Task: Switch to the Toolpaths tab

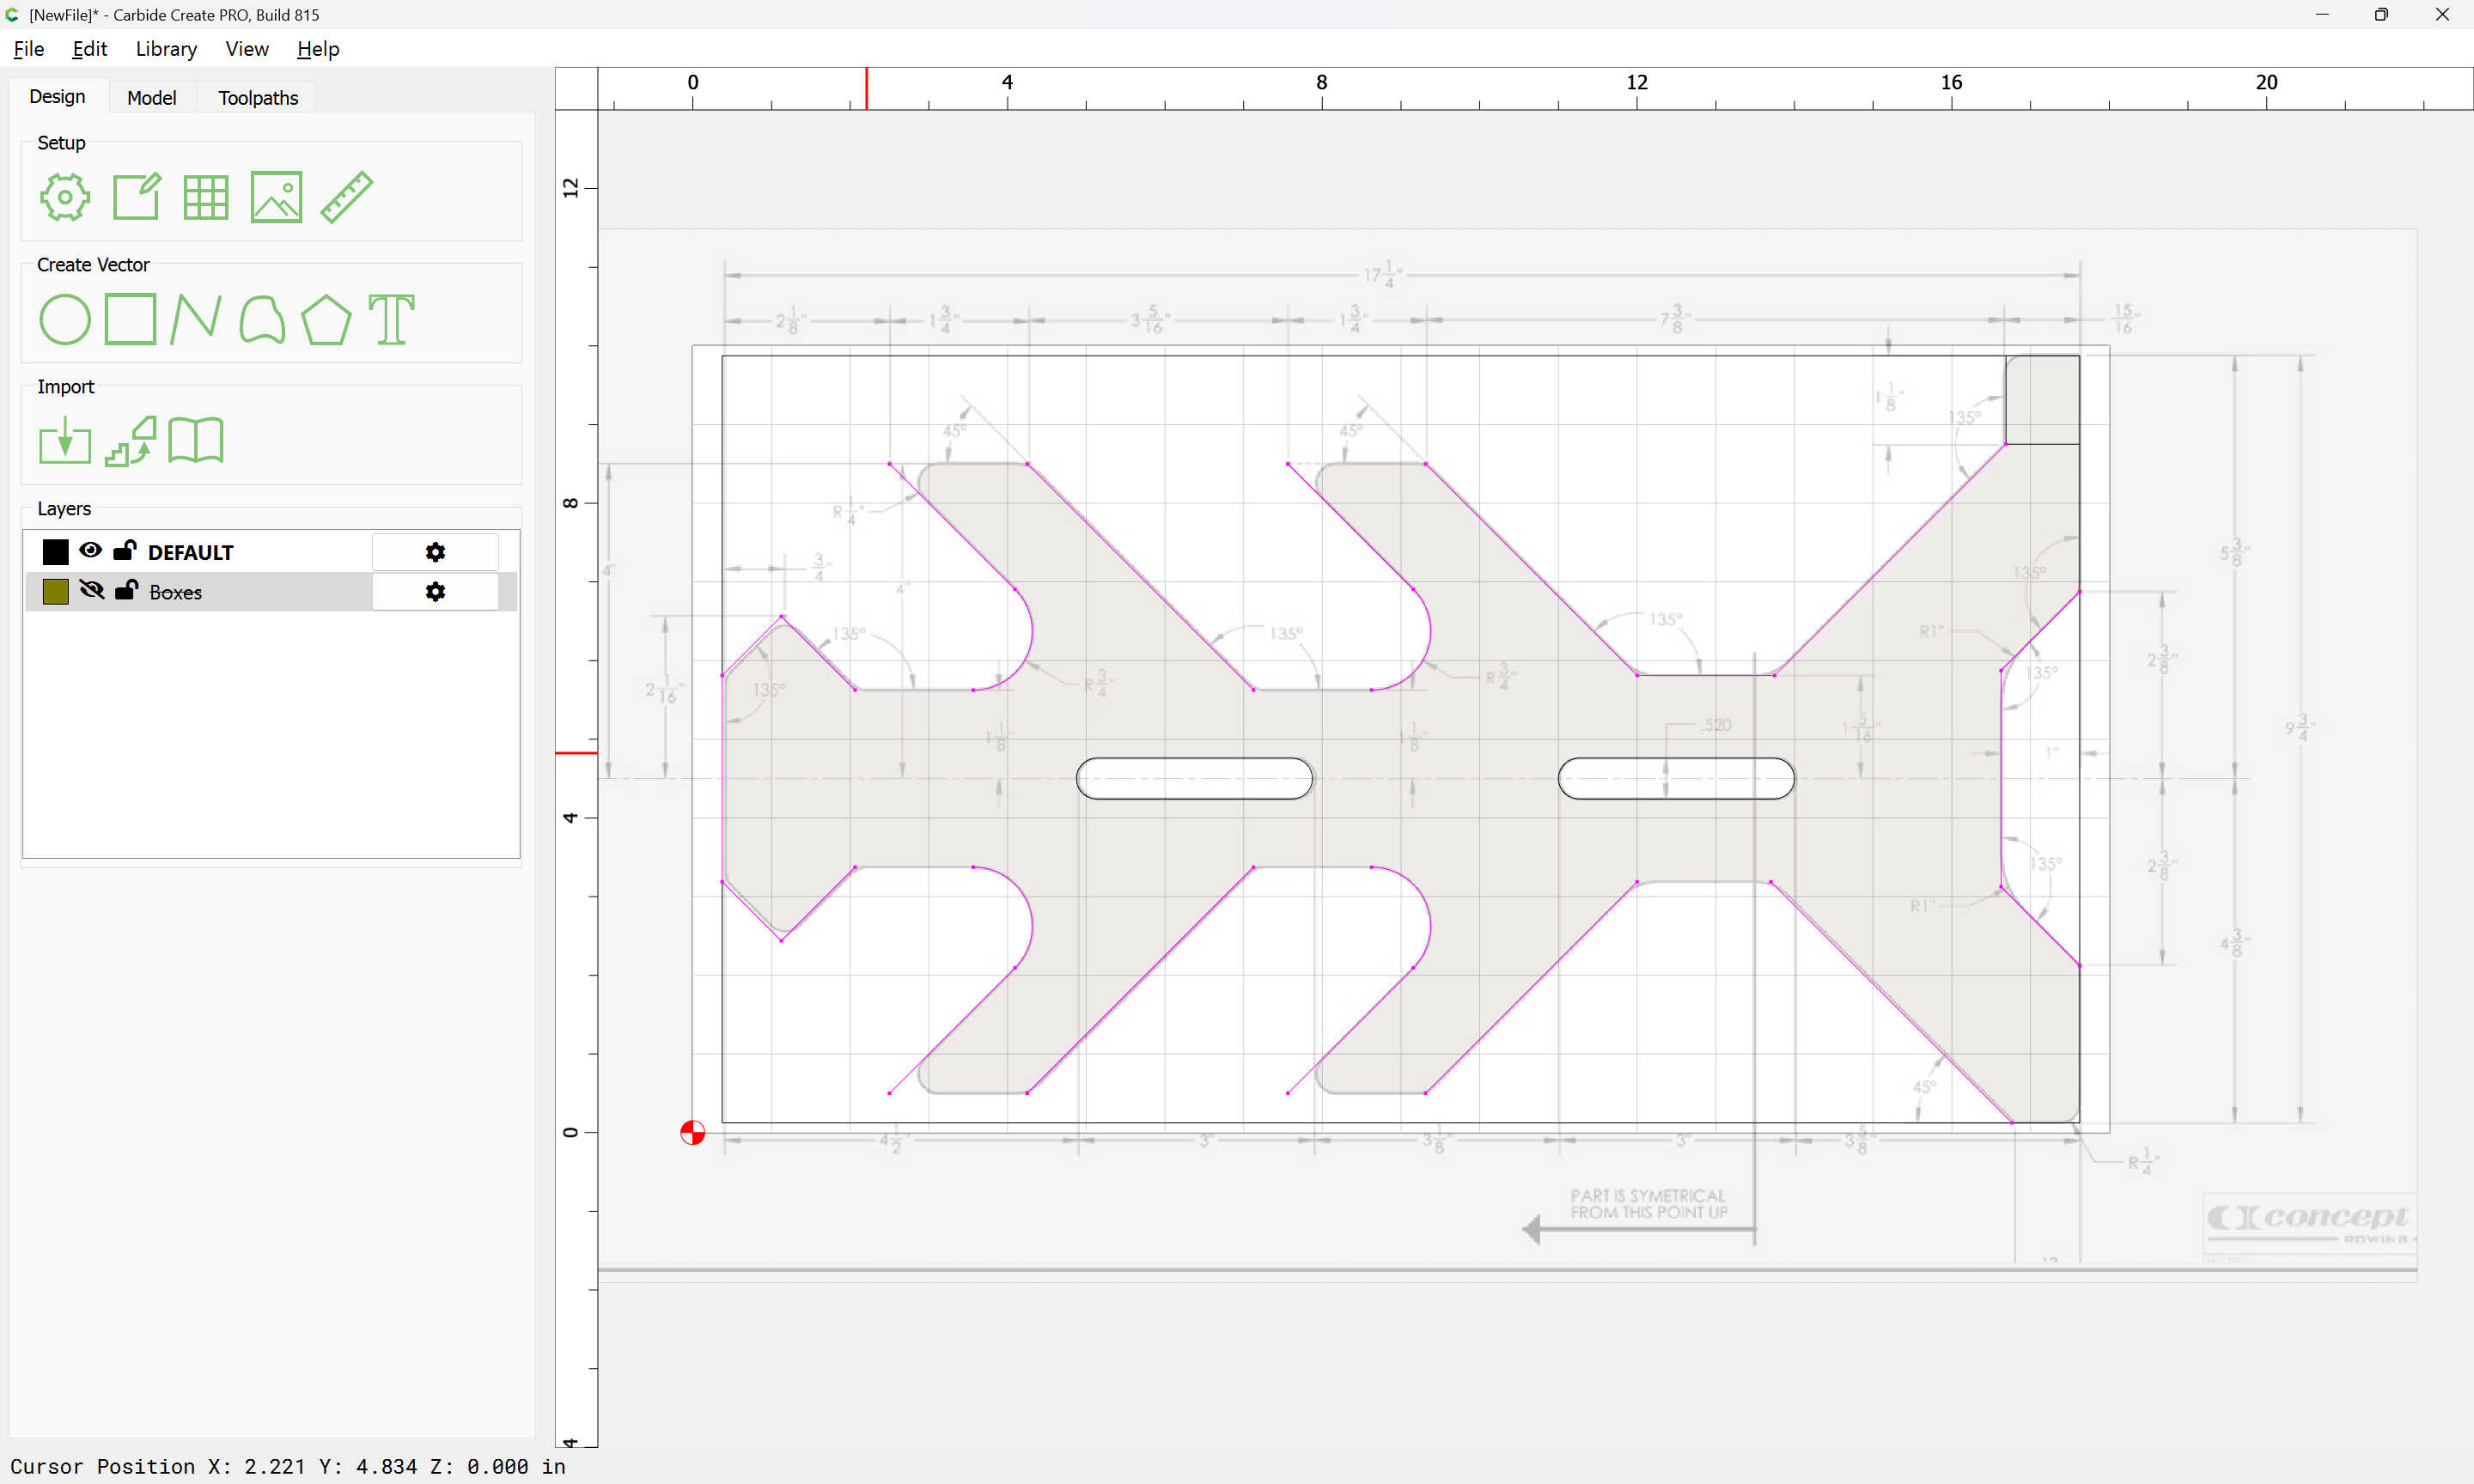Action: click(258, 97)
